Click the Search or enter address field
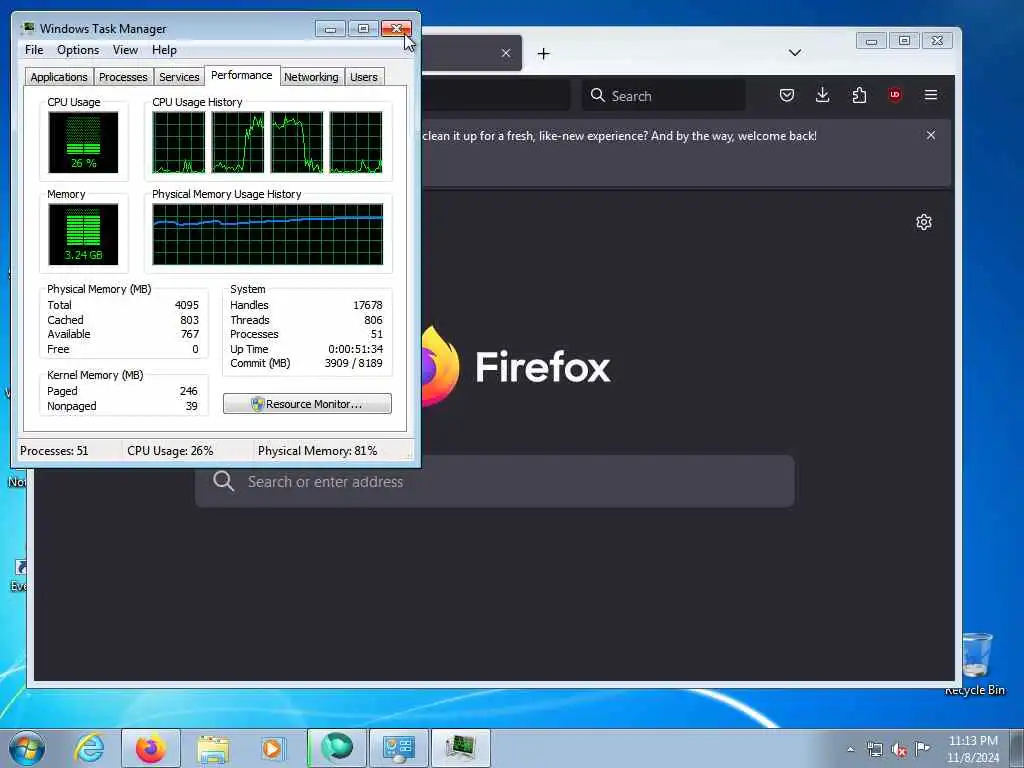This screenshot has width=1024, height=768. pos(495,481)
